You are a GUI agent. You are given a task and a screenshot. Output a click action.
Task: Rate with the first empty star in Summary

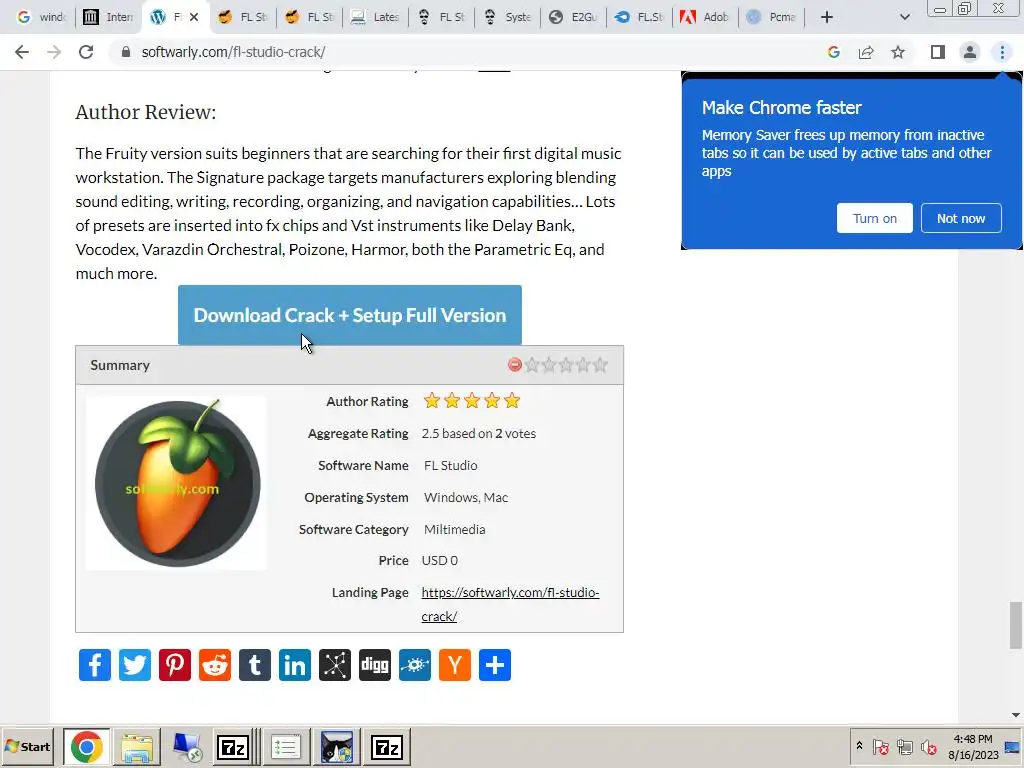[532, 365]
